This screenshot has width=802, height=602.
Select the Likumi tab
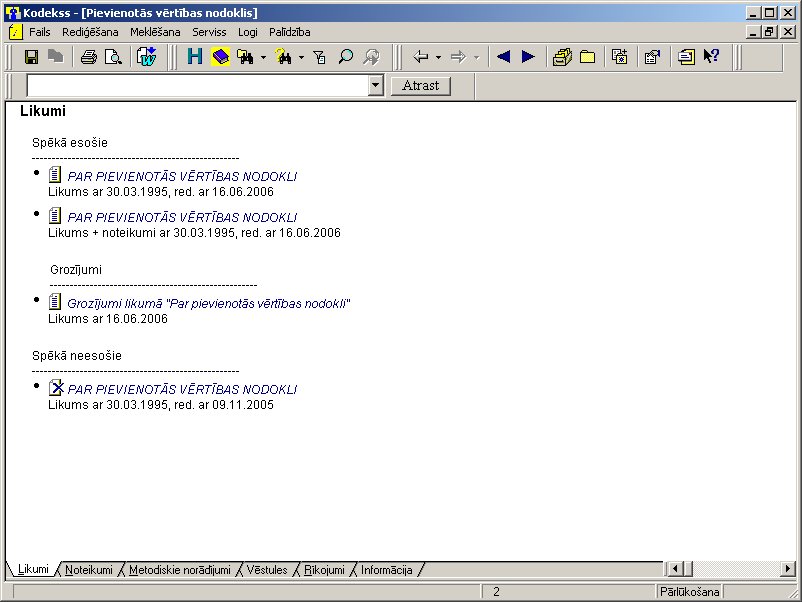point(33,569)
